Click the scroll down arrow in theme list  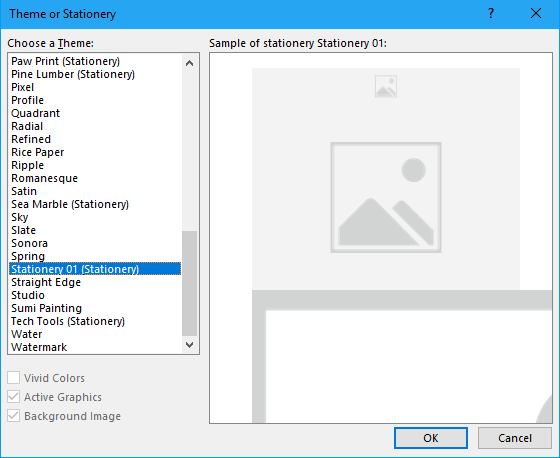(x=190, y=345)
